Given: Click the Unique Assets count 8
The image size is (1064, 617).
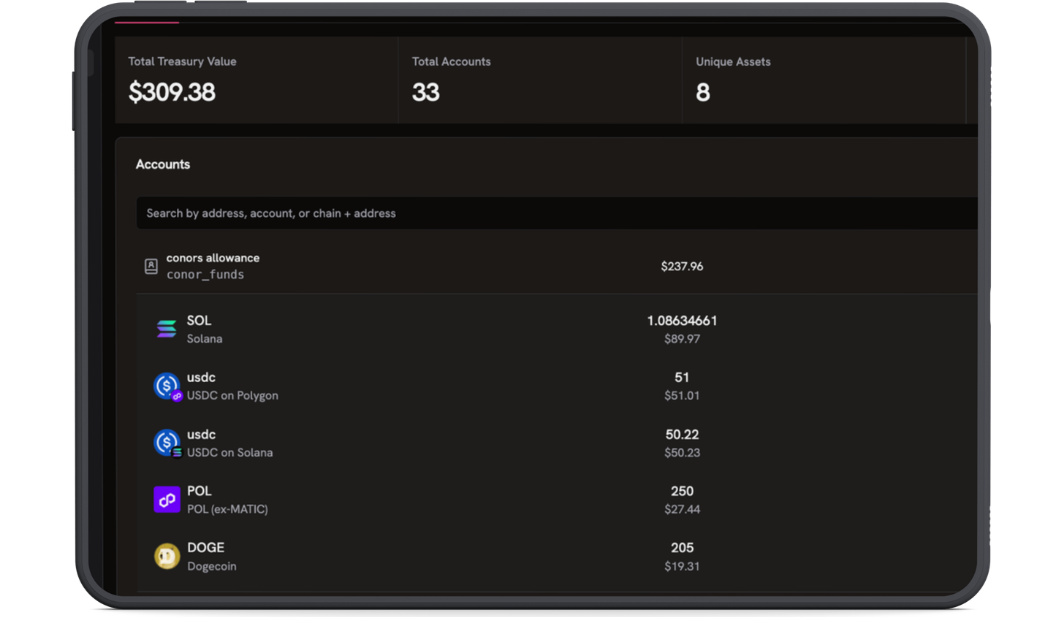Looking at the screenshot, I should coord(703,92).
